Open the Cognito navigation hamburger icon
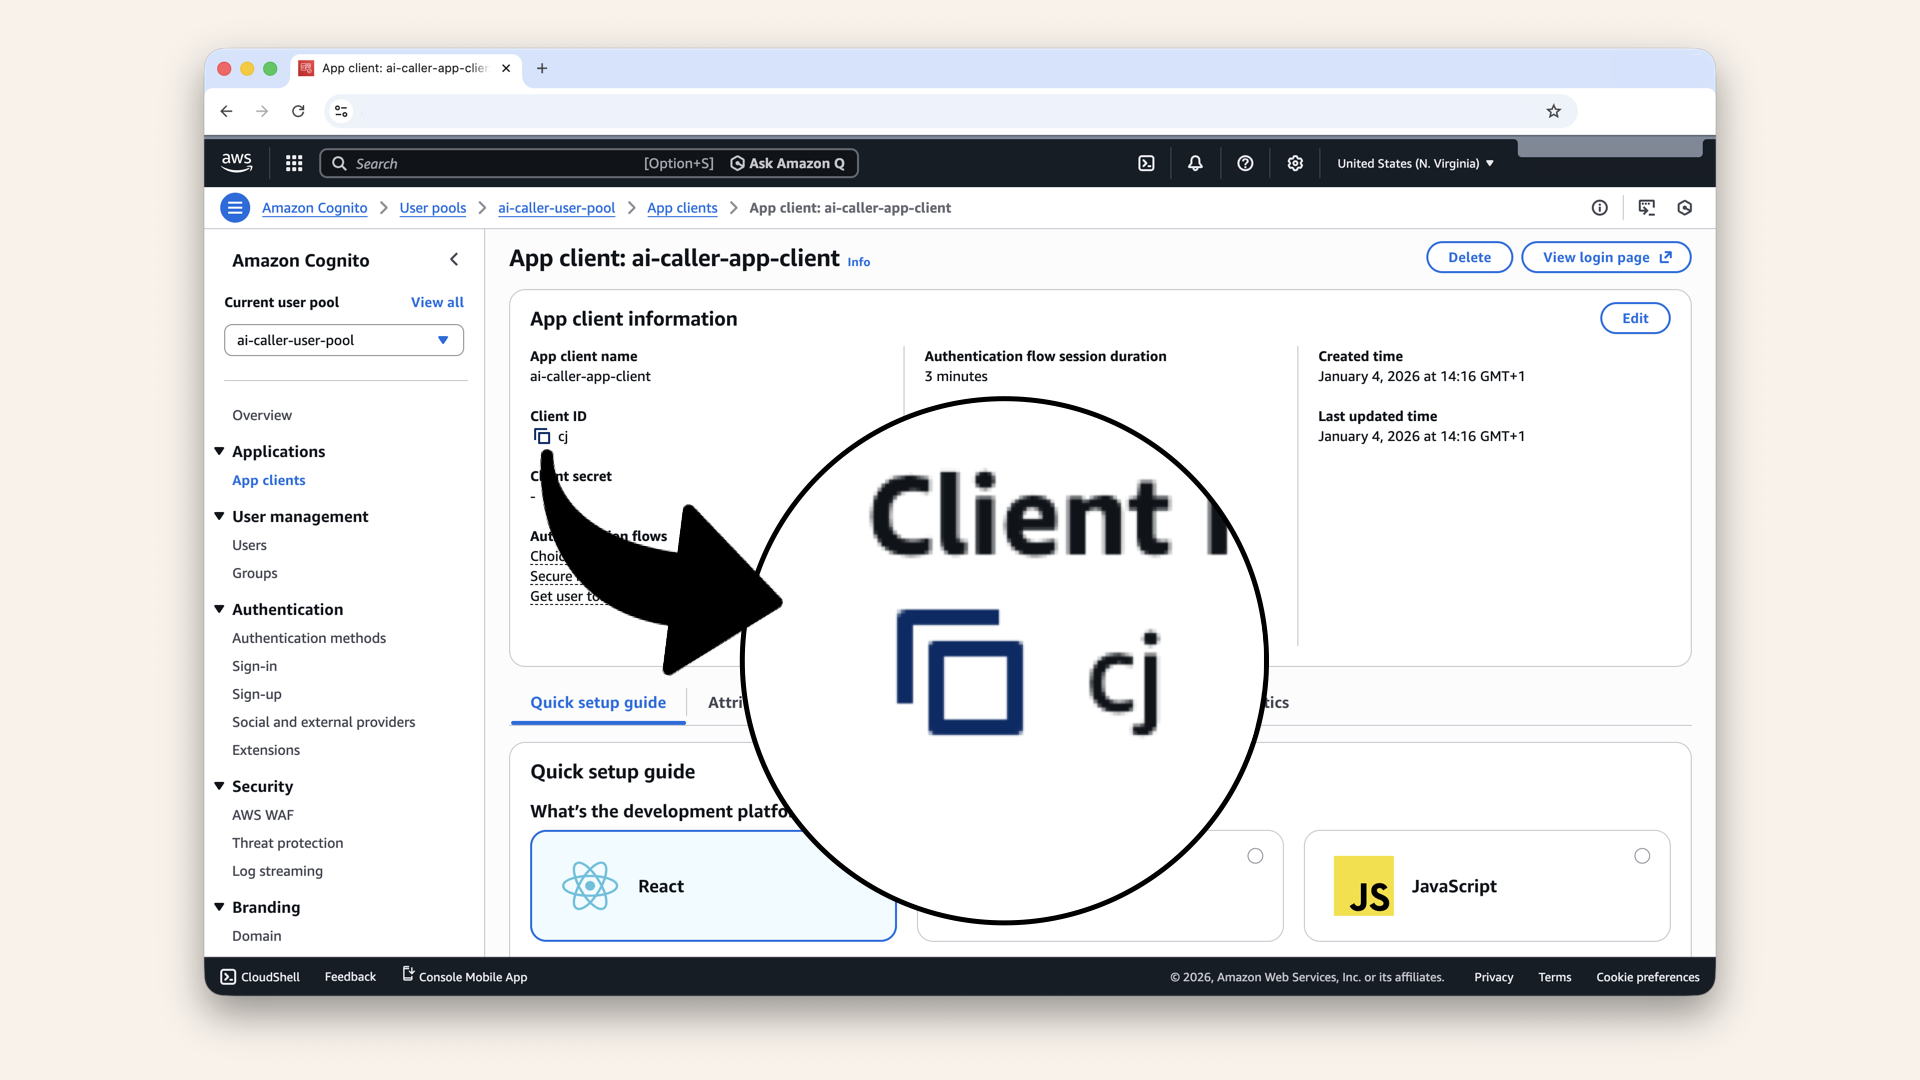The image size is (1920, 1080). point(235,208)
